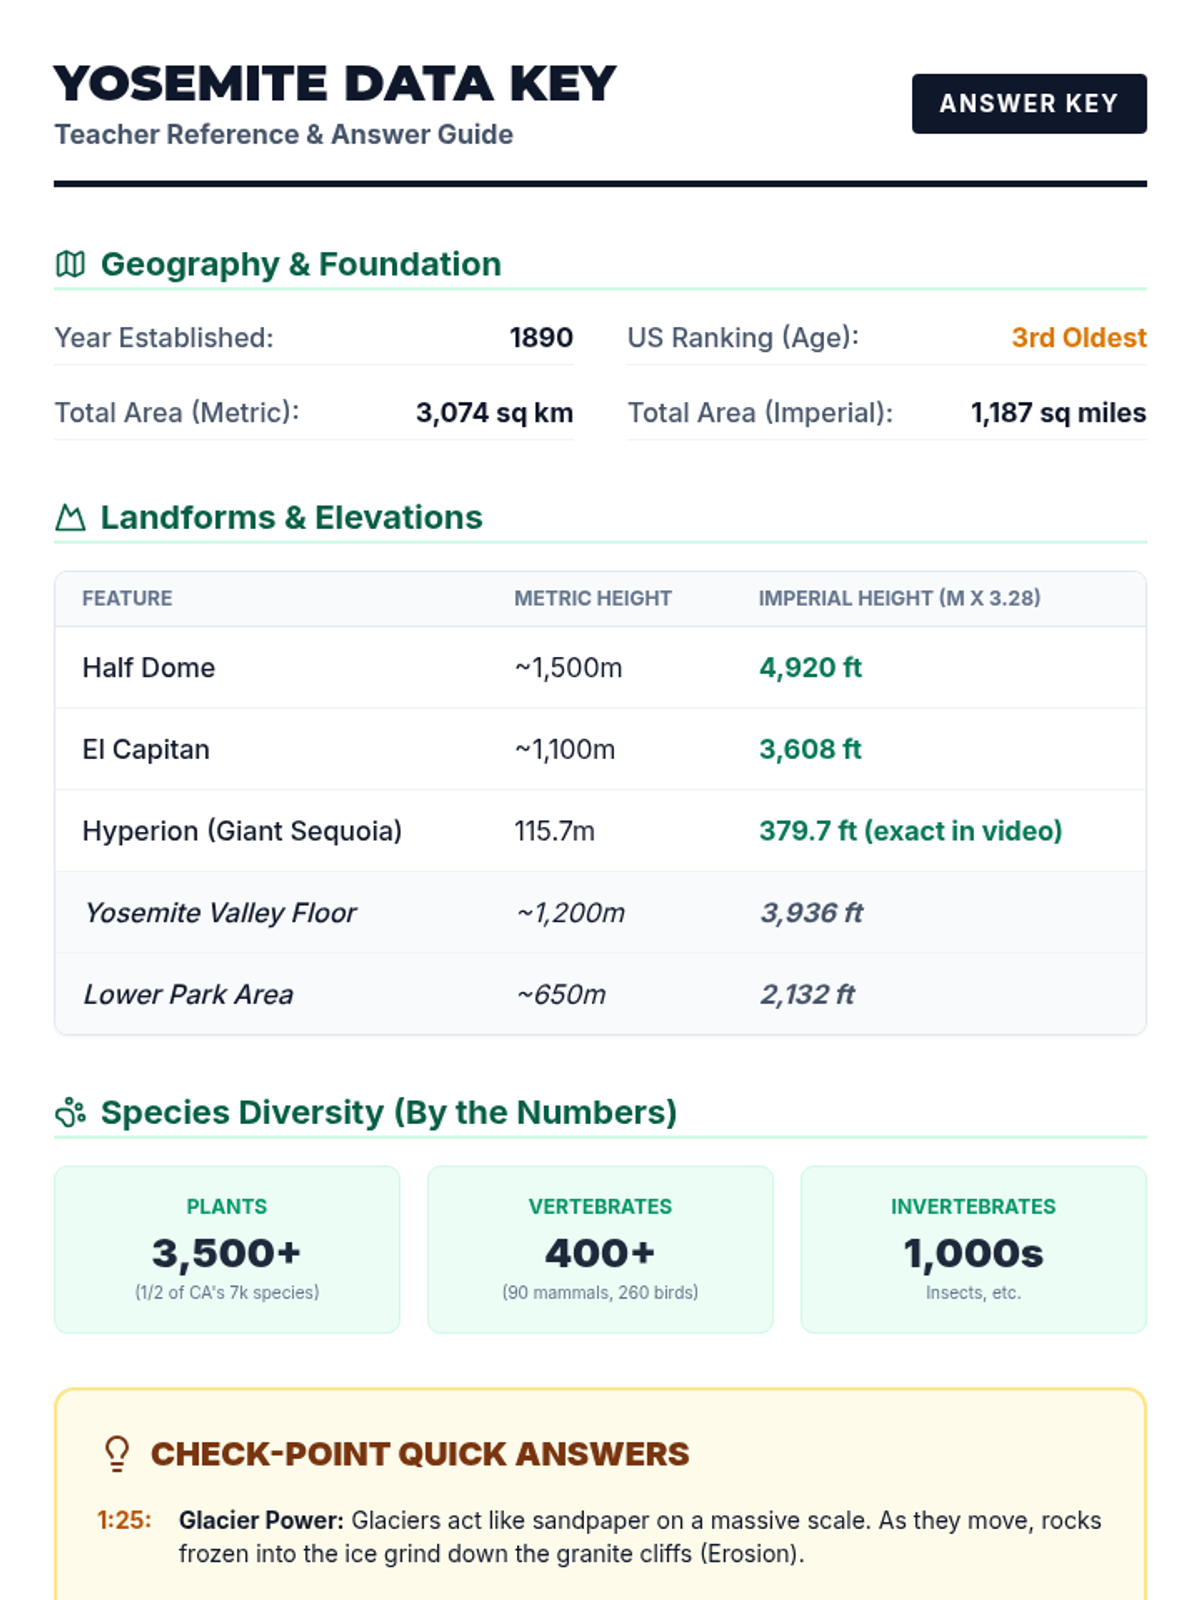
Task: Open the Invertebrates 1,000s card
Action: click(973, 1249)
